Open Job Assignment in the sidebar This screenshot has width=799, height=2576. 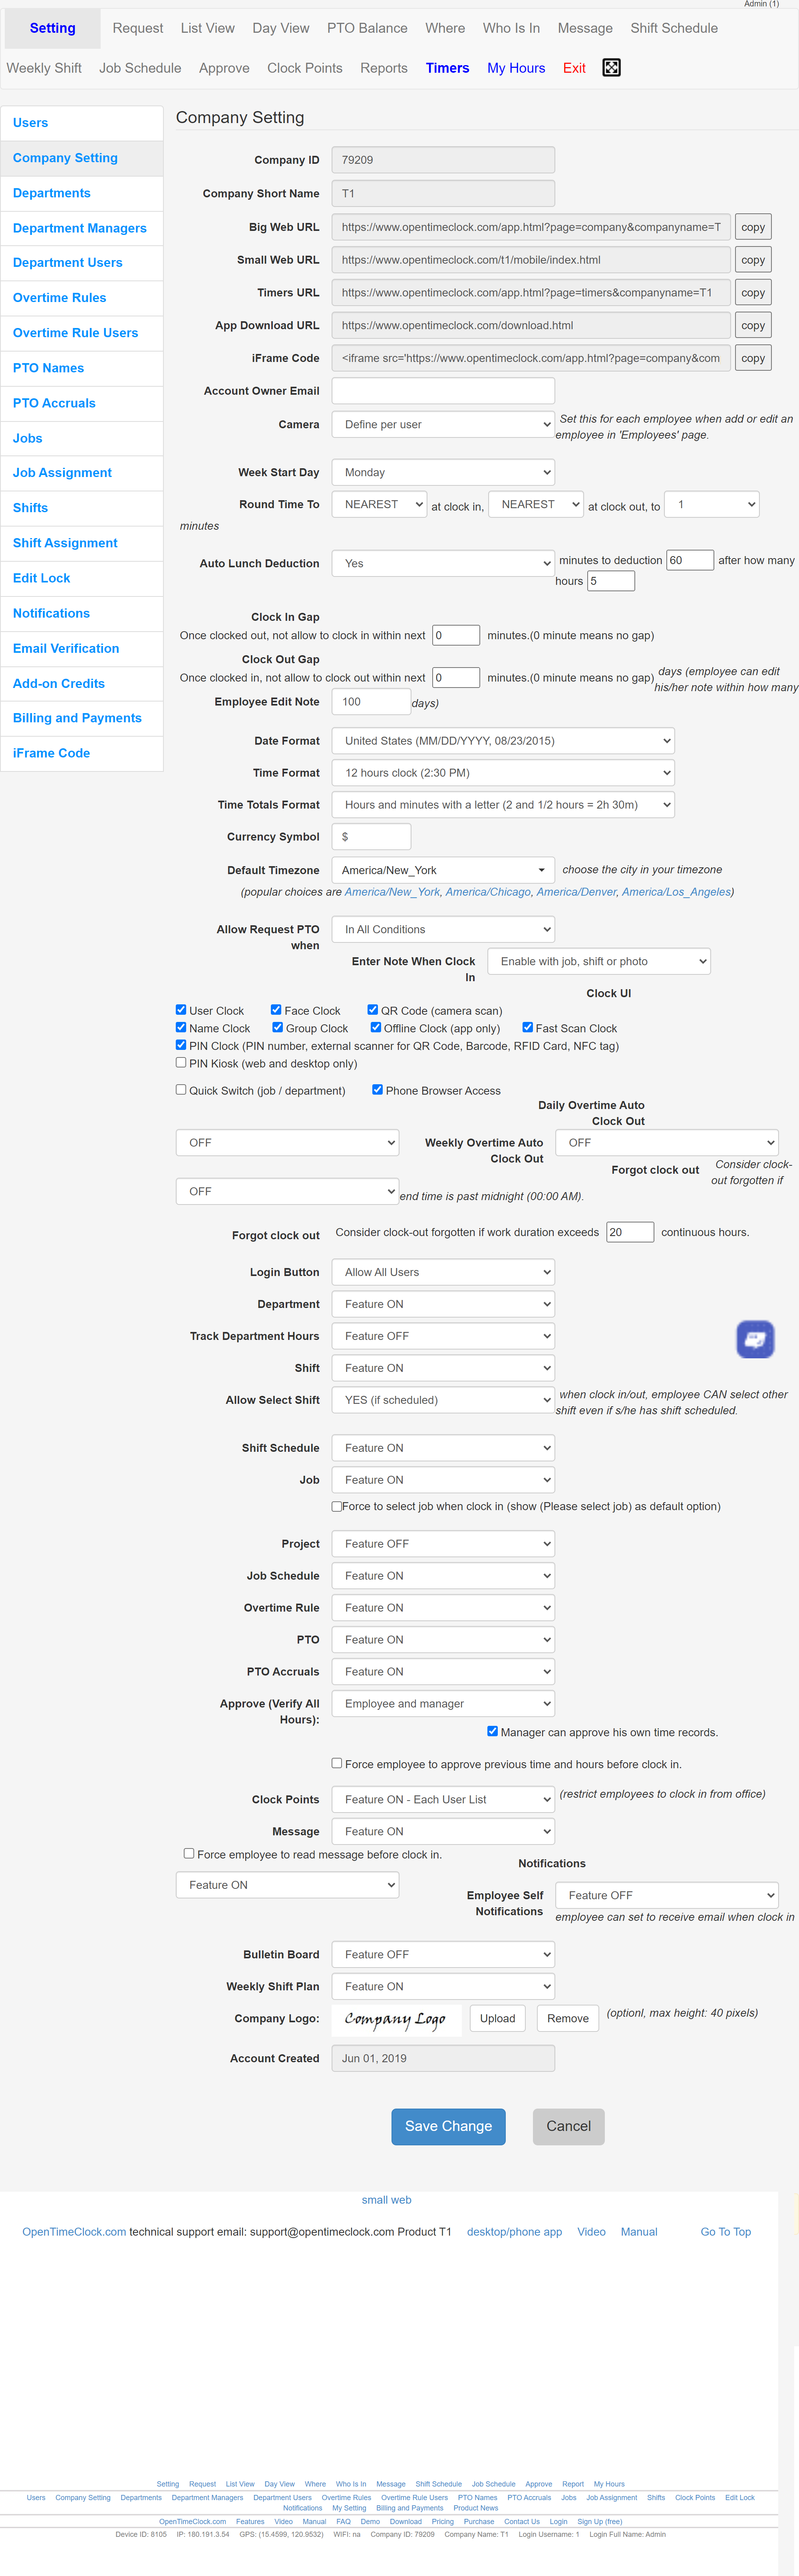(x=82, y=473)
